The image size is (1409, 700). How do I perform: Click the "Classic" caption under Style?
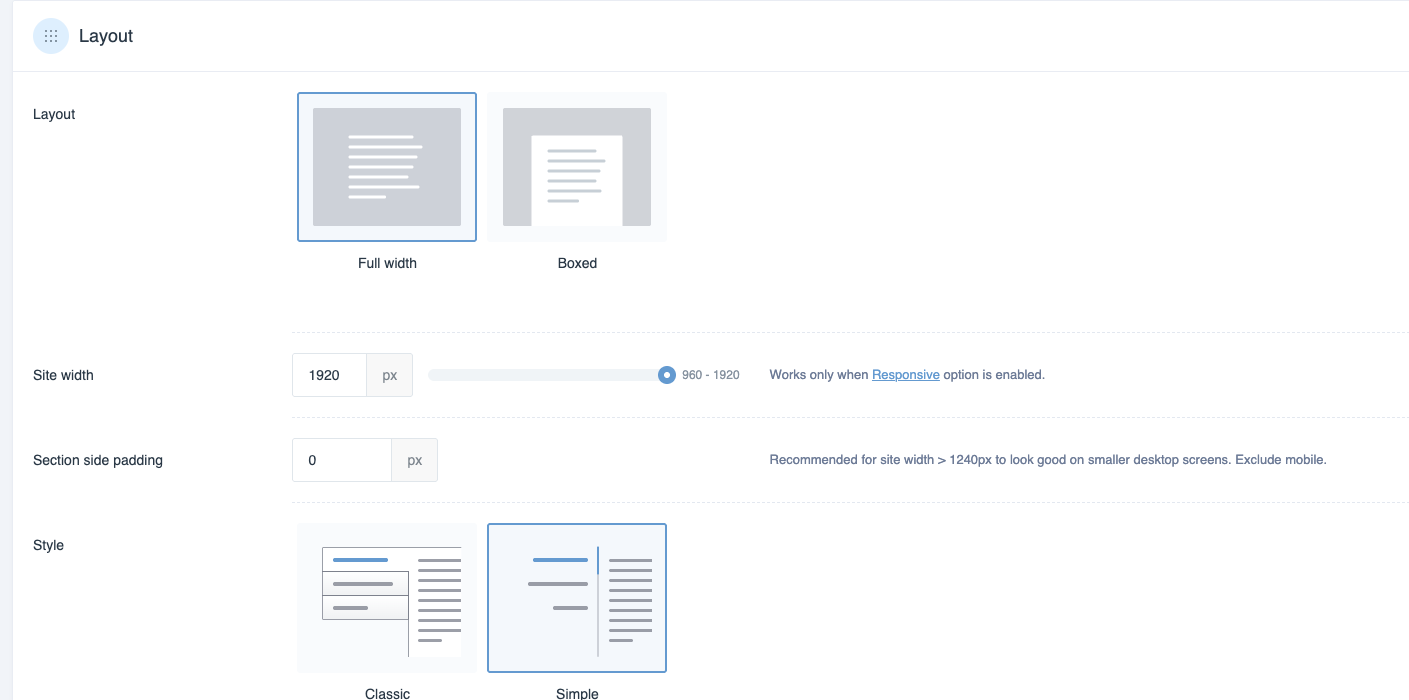click(387, 692)
